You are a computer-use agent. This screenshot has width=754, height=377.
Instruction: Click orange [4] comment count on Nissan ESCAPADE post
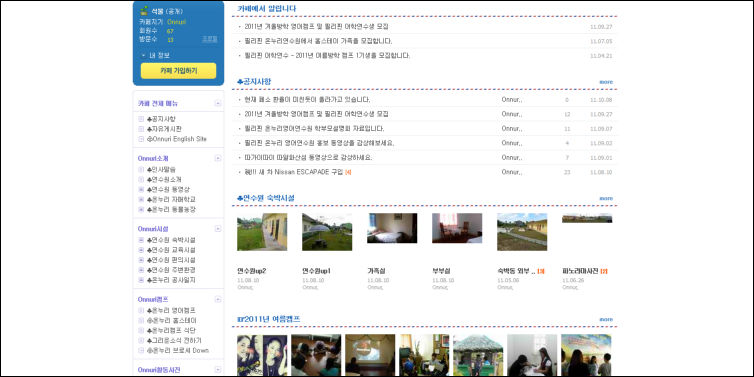(x=348, y=172)
